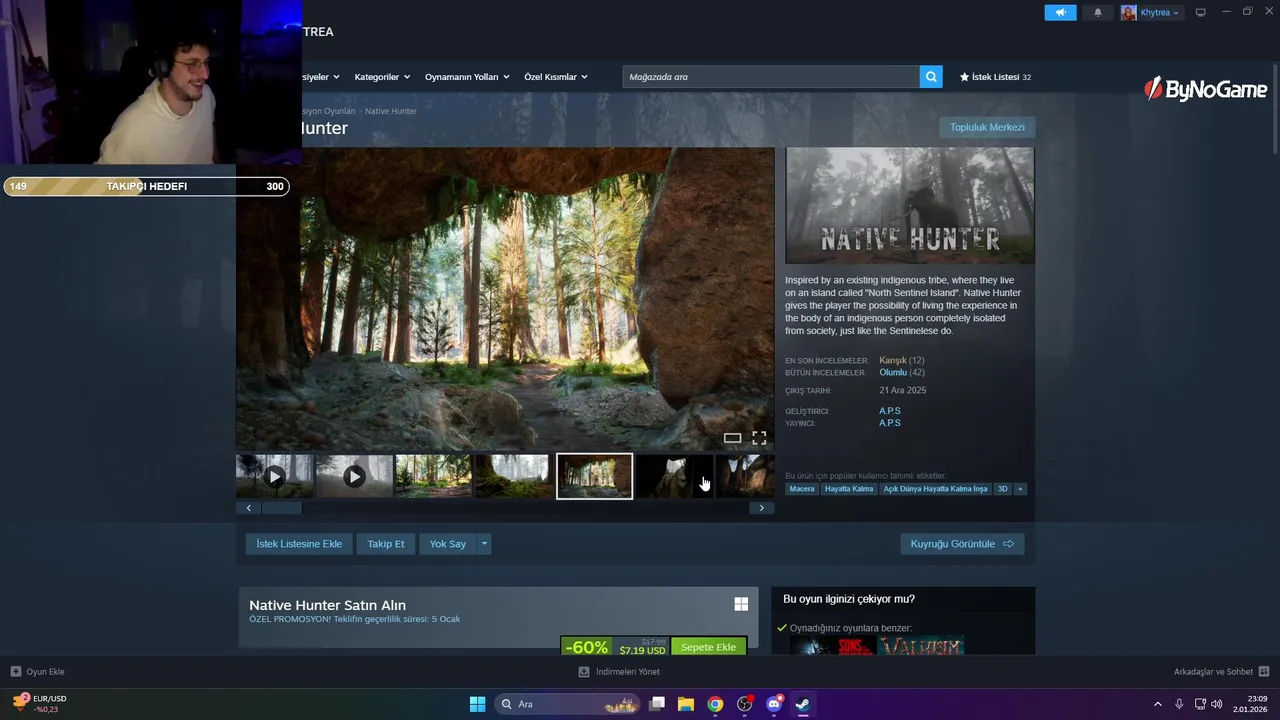Screen dimensions: 1280x720
Task: Click the thumbnail strip horizontal scrollbar handle
Action: [282, 508]
